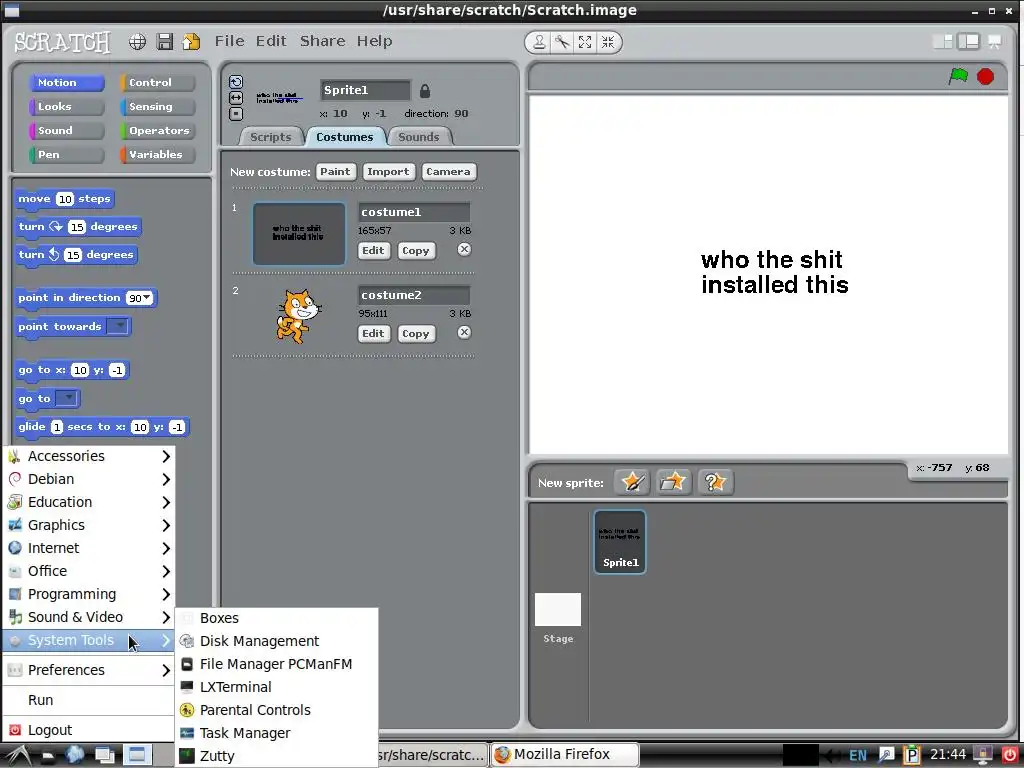Switch to Mozilla Firefox taskbar window
This screenshot has width=1024, height=768.
click(x=564, y=755)
